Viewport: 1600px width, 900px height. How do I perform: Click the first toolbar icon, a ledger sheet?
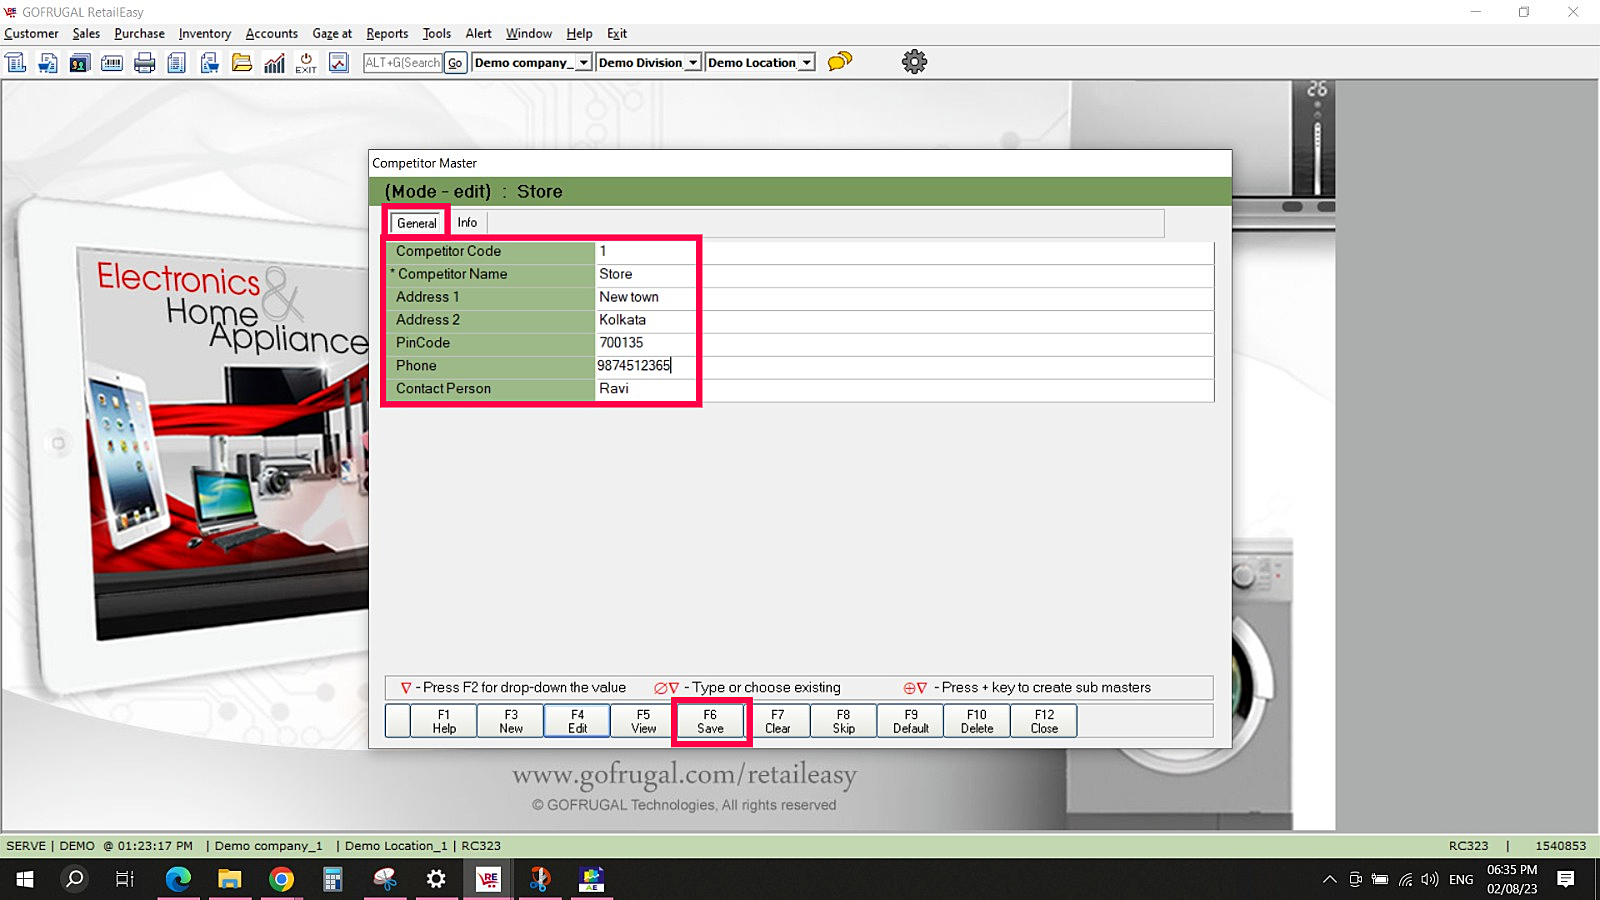click(x=16, y=63)
